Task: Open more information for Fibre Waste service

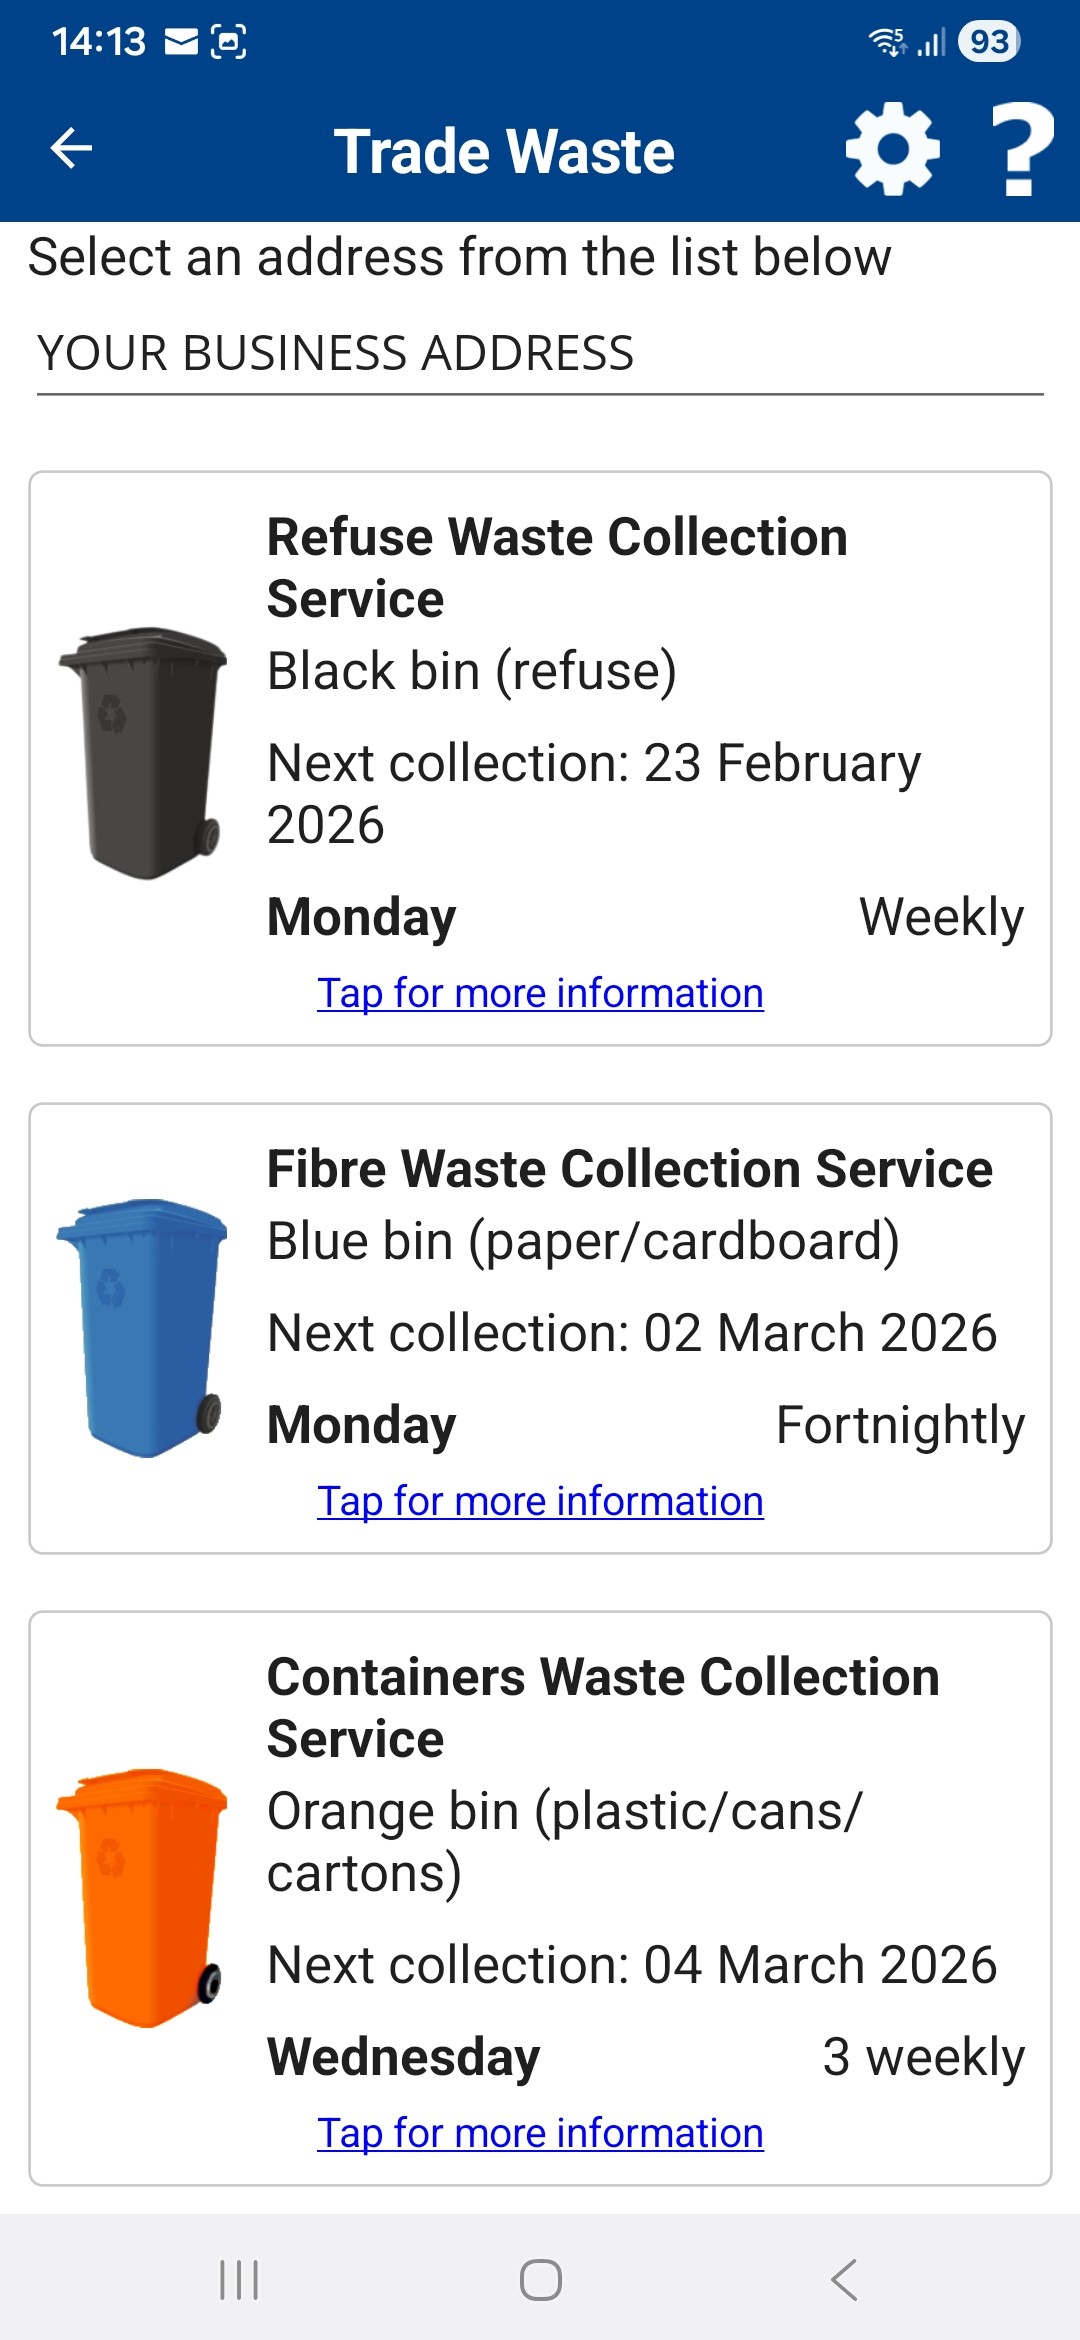Action: pos(540,1502)
